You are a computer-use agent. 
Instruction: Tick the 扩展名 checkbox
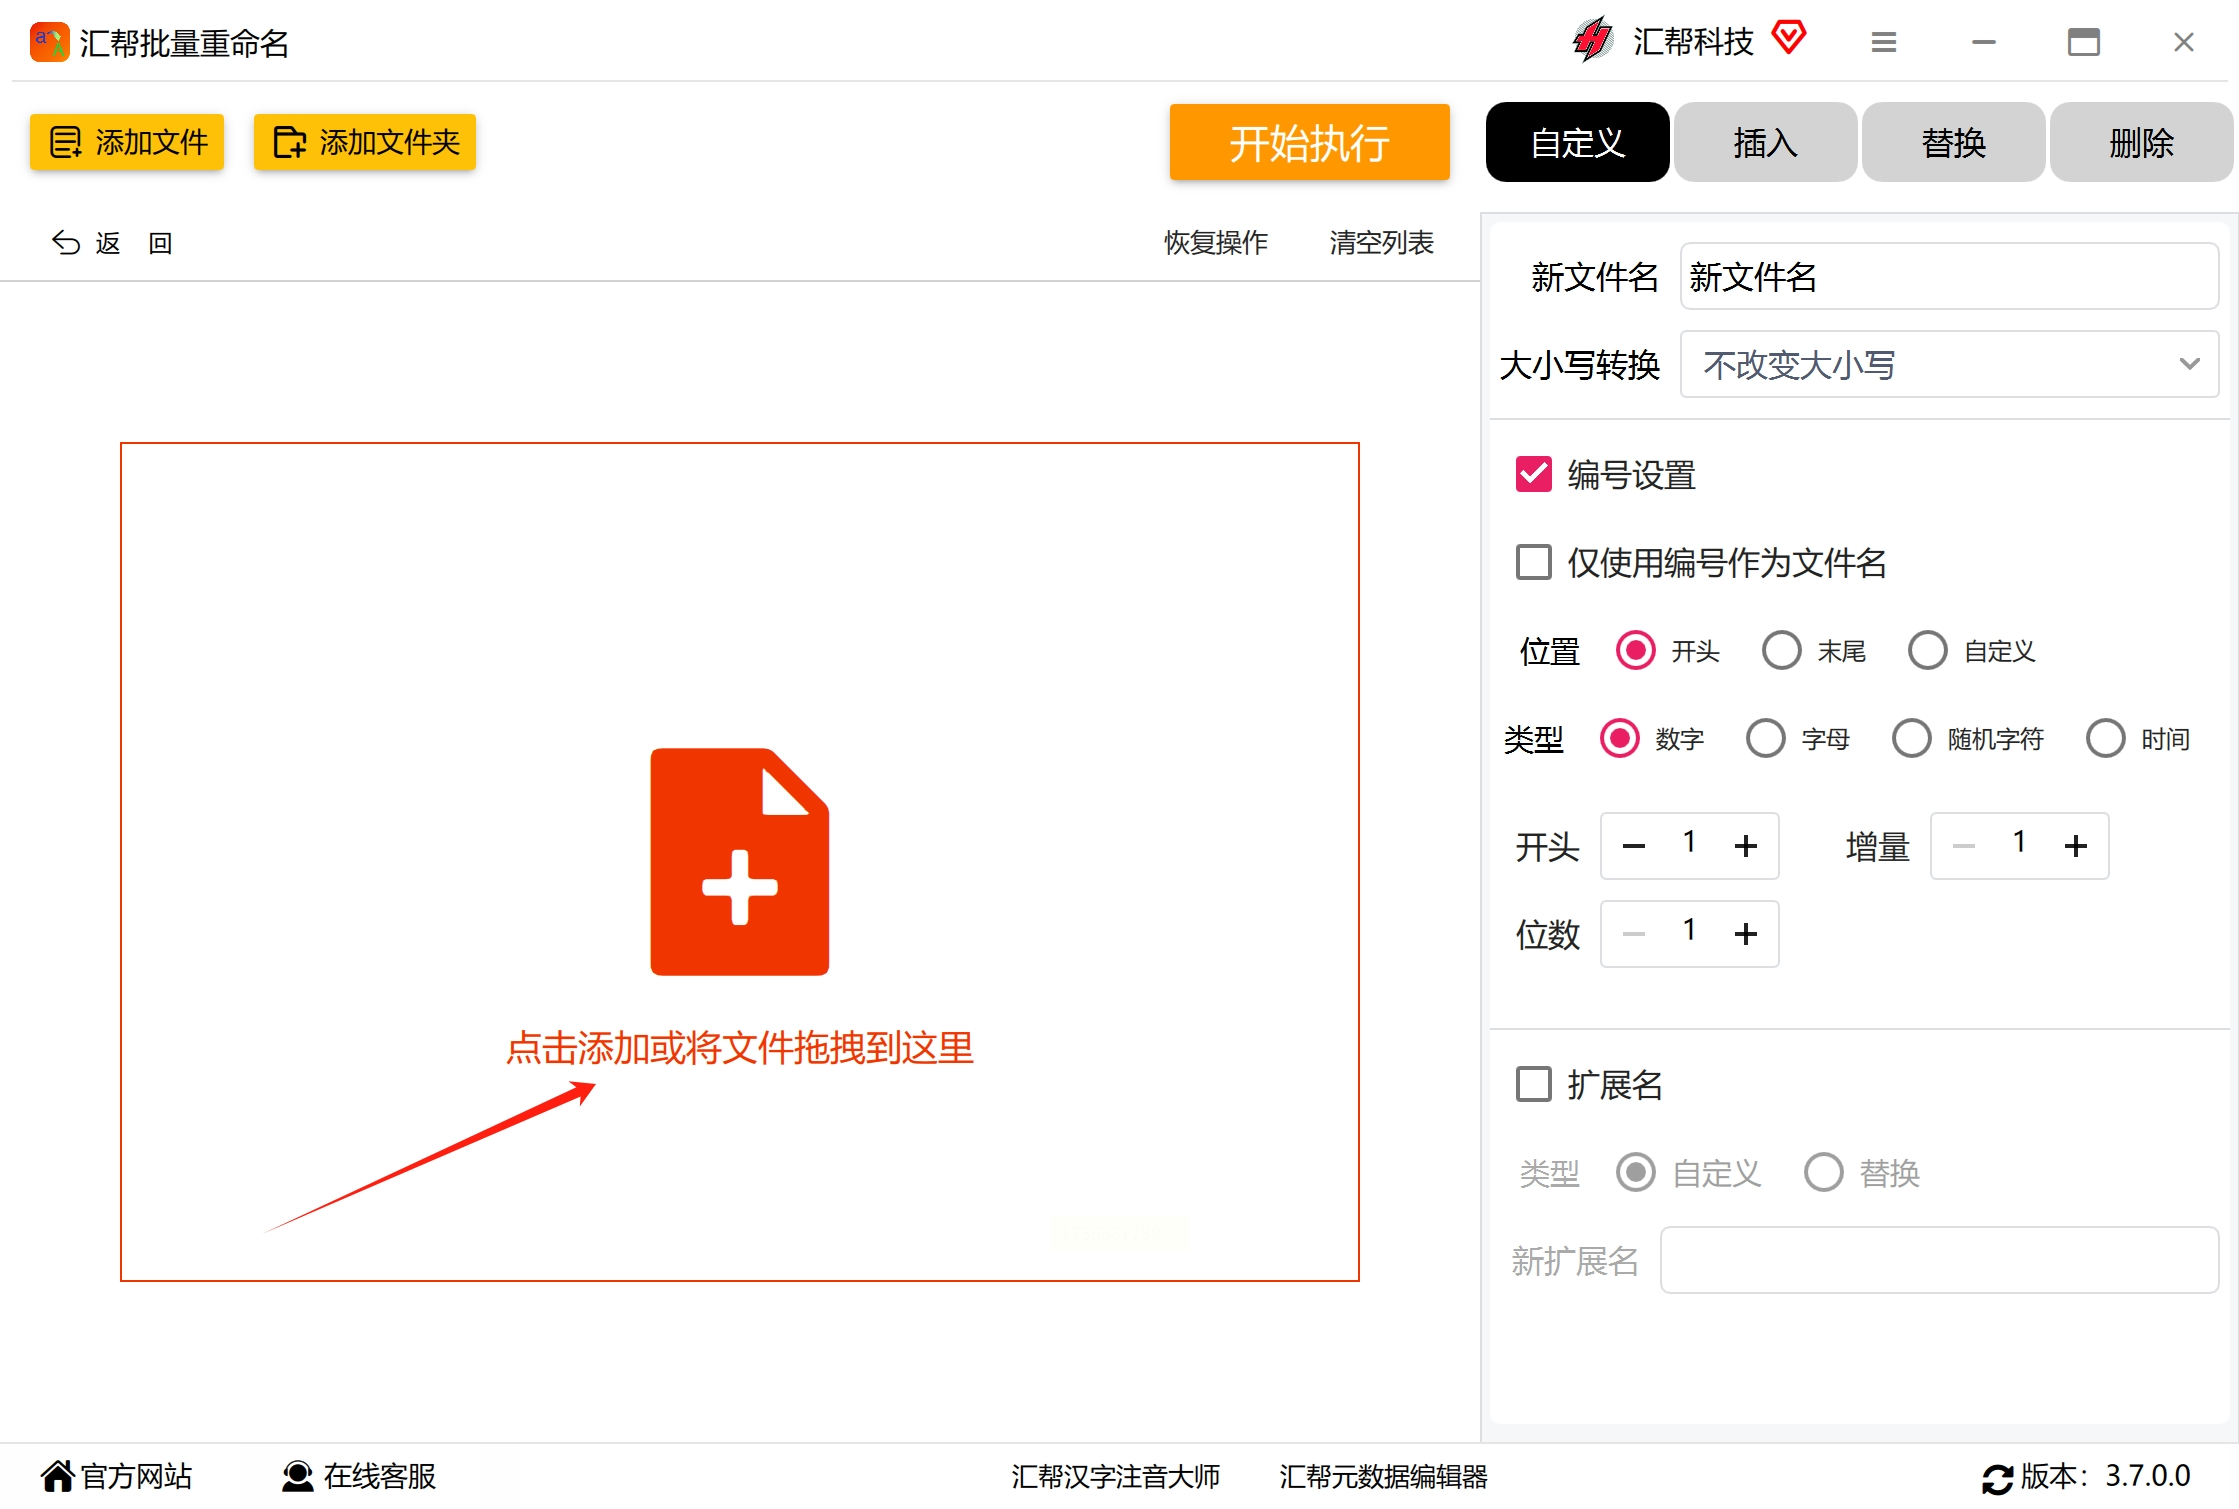coord(1533,1084)
